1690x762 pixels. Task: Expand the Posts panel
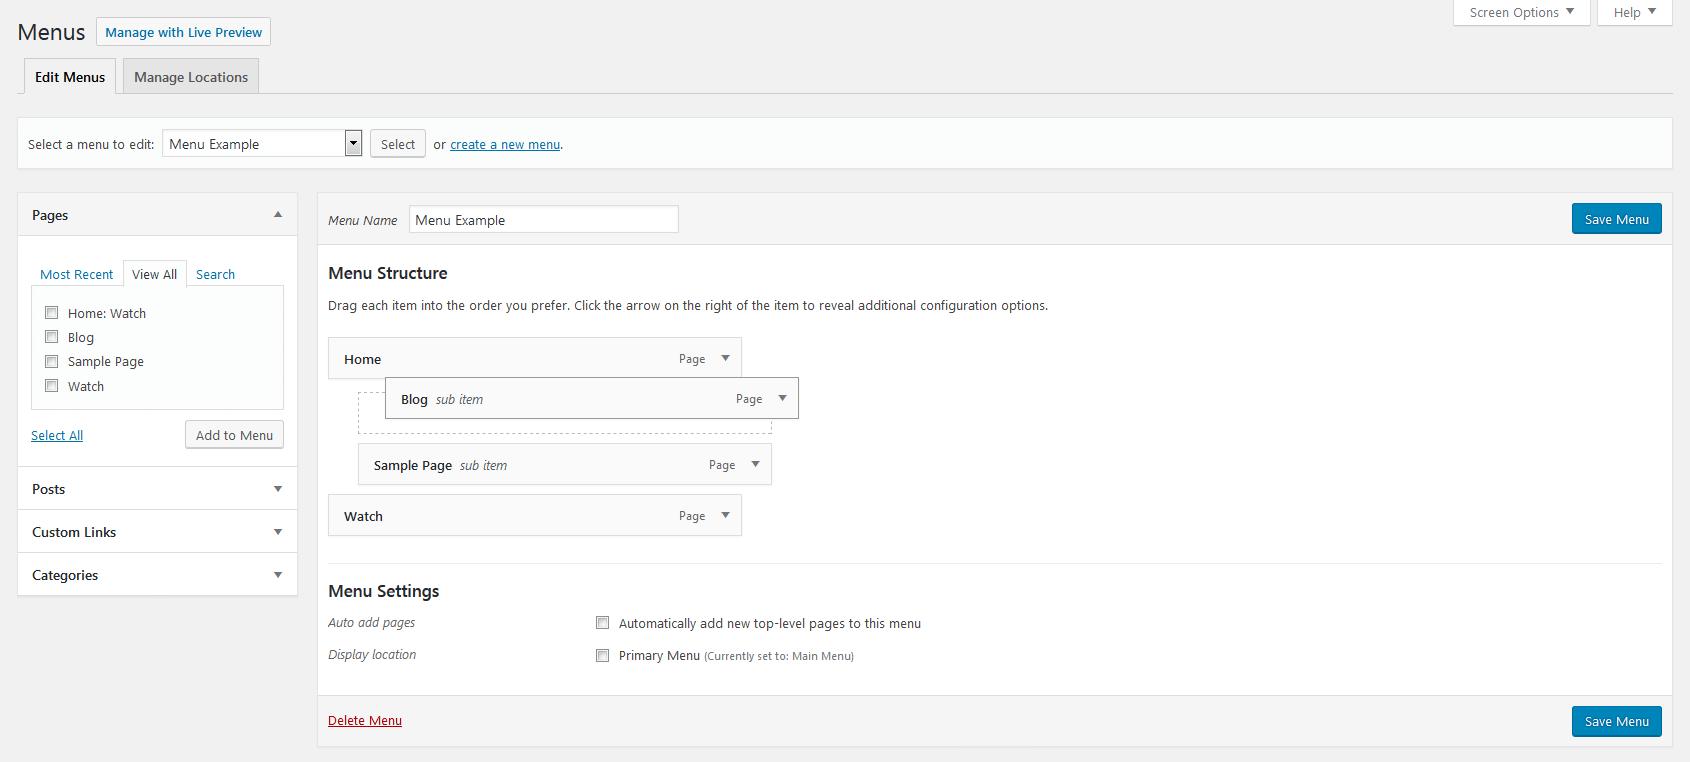278,489
